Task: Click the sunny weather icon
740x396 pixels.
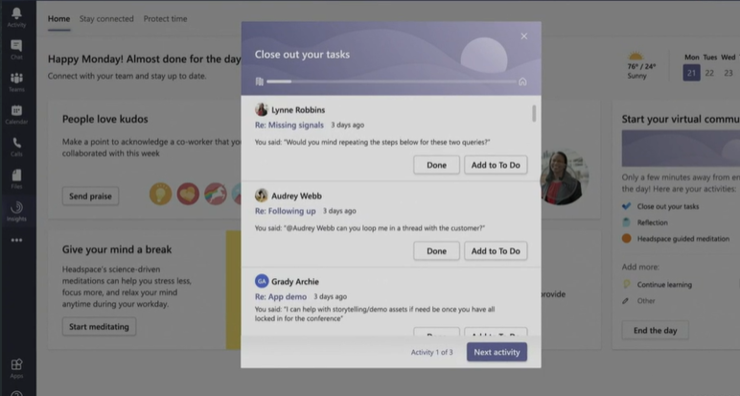Action: pyautogui.click(x=636, y=56)
